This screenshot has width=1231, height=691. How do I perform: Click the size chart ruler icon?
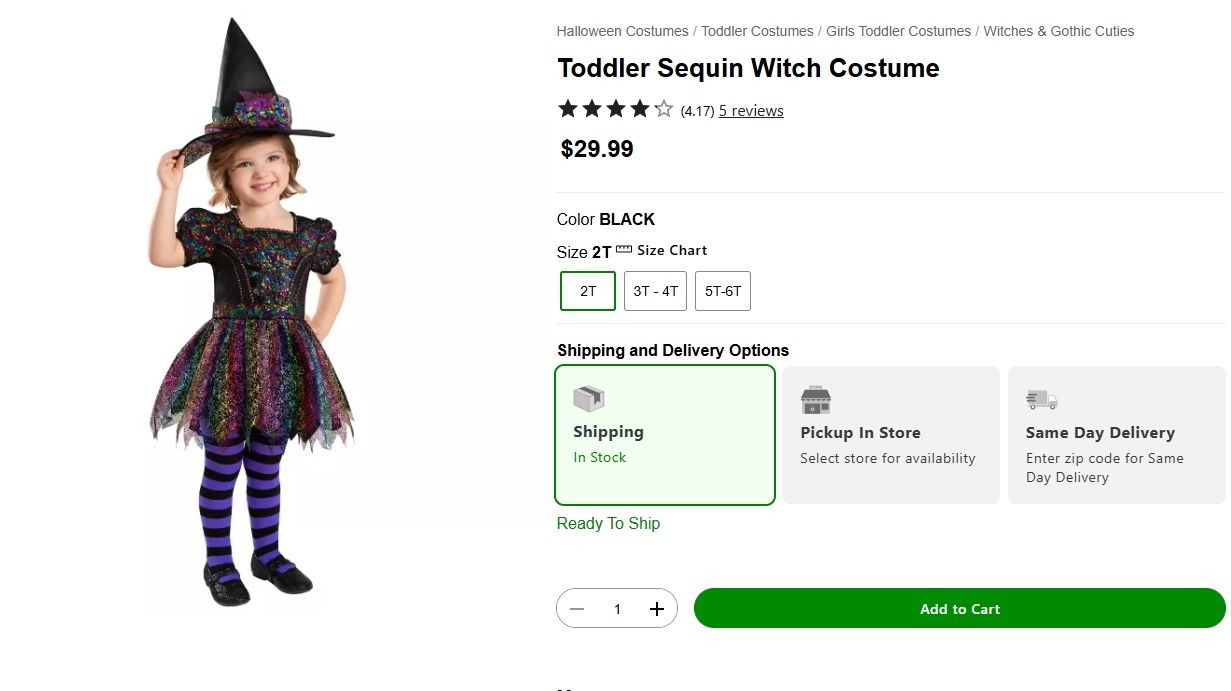coord(624,250)
